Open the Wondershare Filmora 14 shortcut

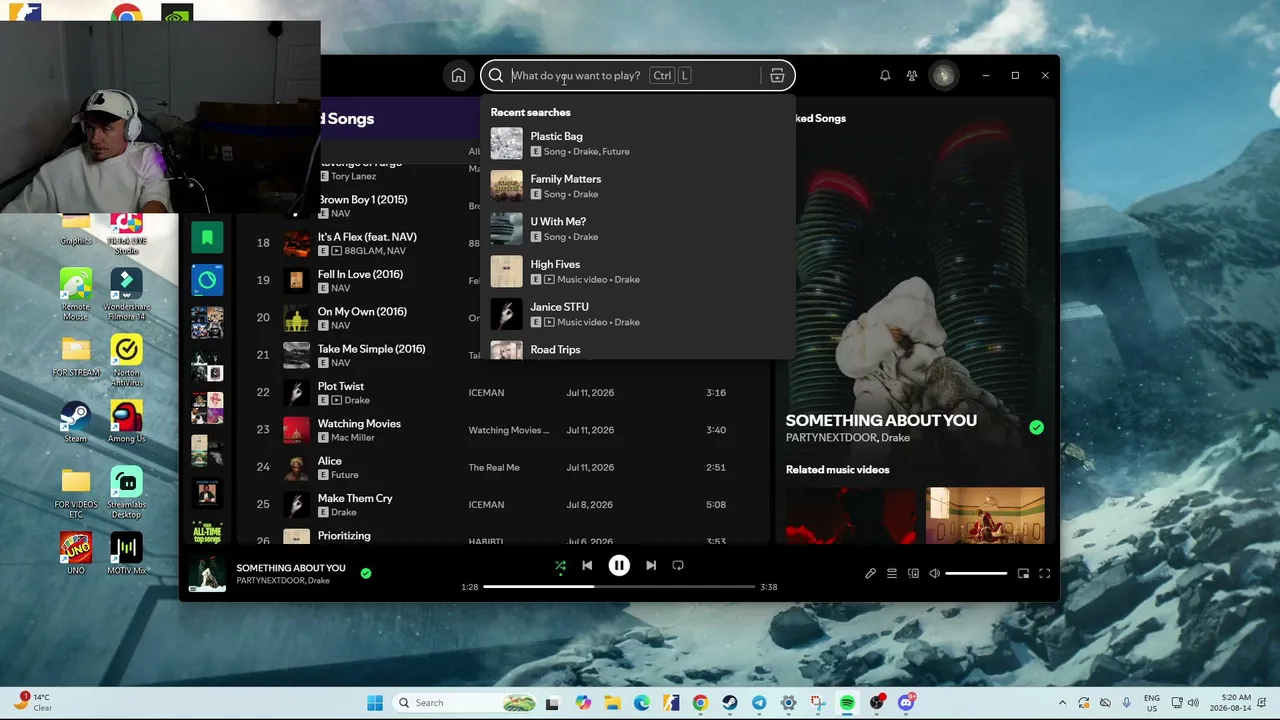126,294
